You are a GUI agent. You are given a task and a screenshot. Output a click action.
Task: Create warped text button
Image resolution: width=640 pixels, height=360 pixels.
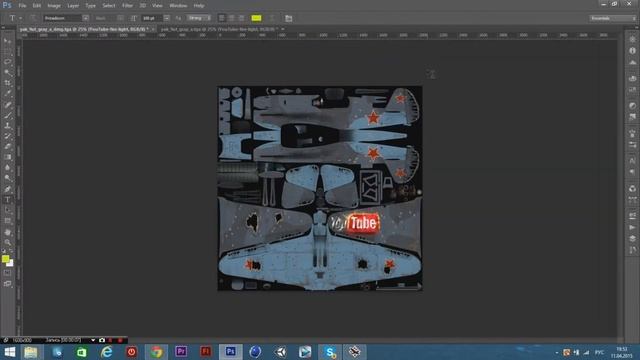[x=272, y=18]
